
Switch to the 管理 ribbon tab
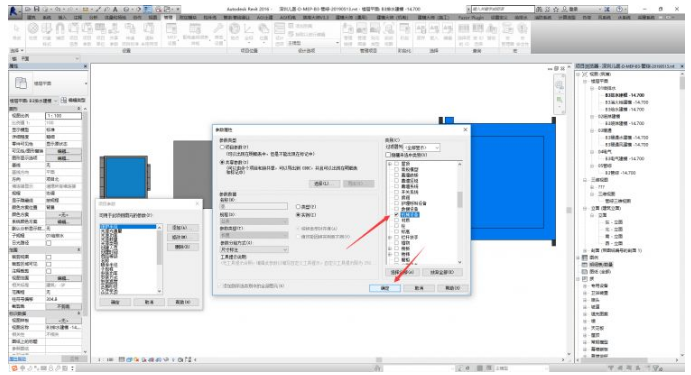click(168, 17)
